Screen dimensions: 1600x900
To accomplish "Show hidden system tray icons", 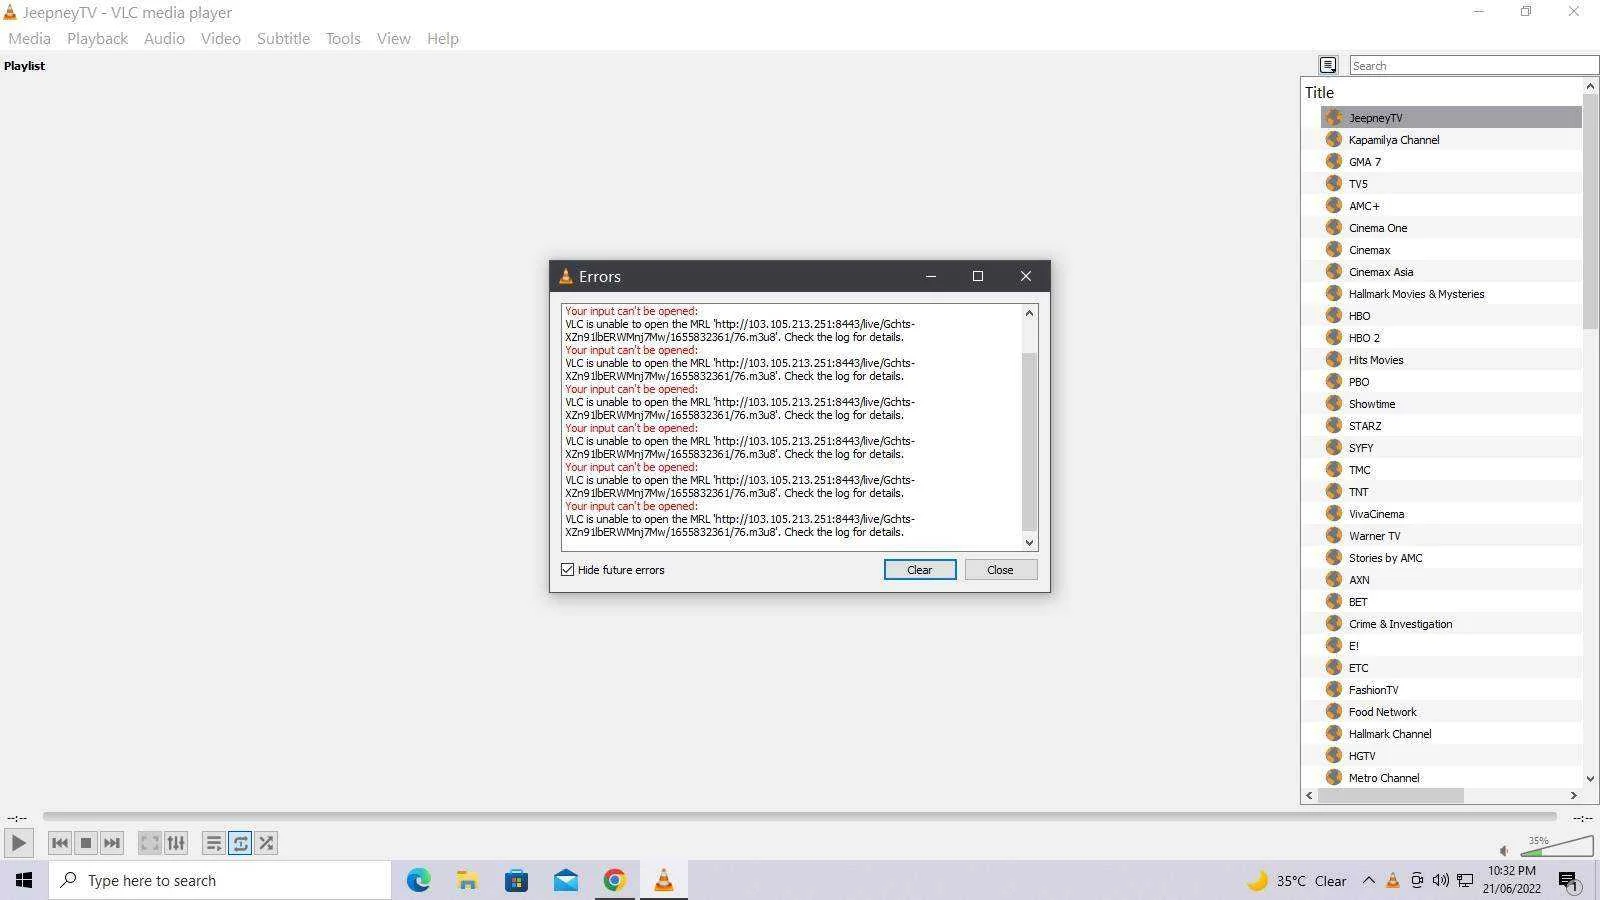I will [1368, 881].
